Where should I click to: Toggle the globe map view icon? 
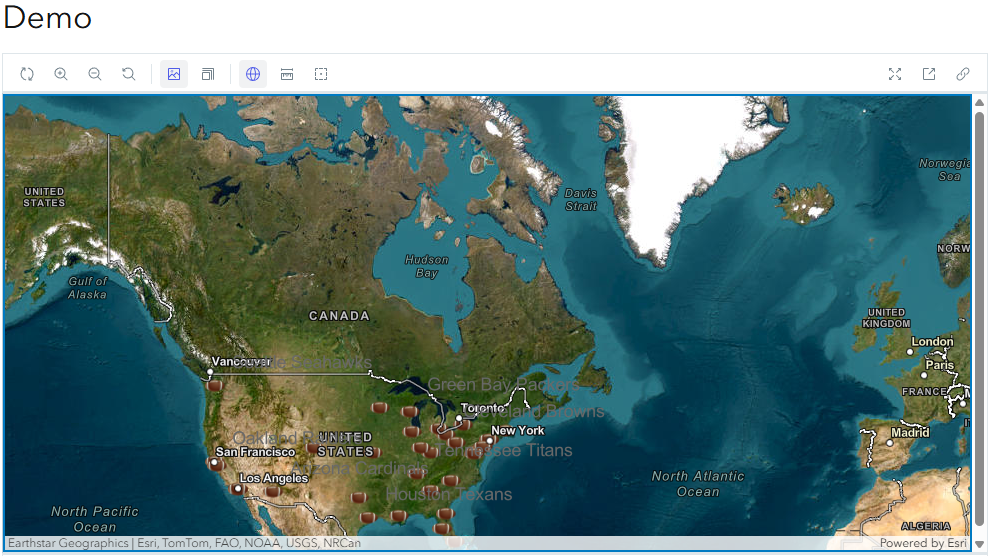pyautogui.click(x=253, y=74)
